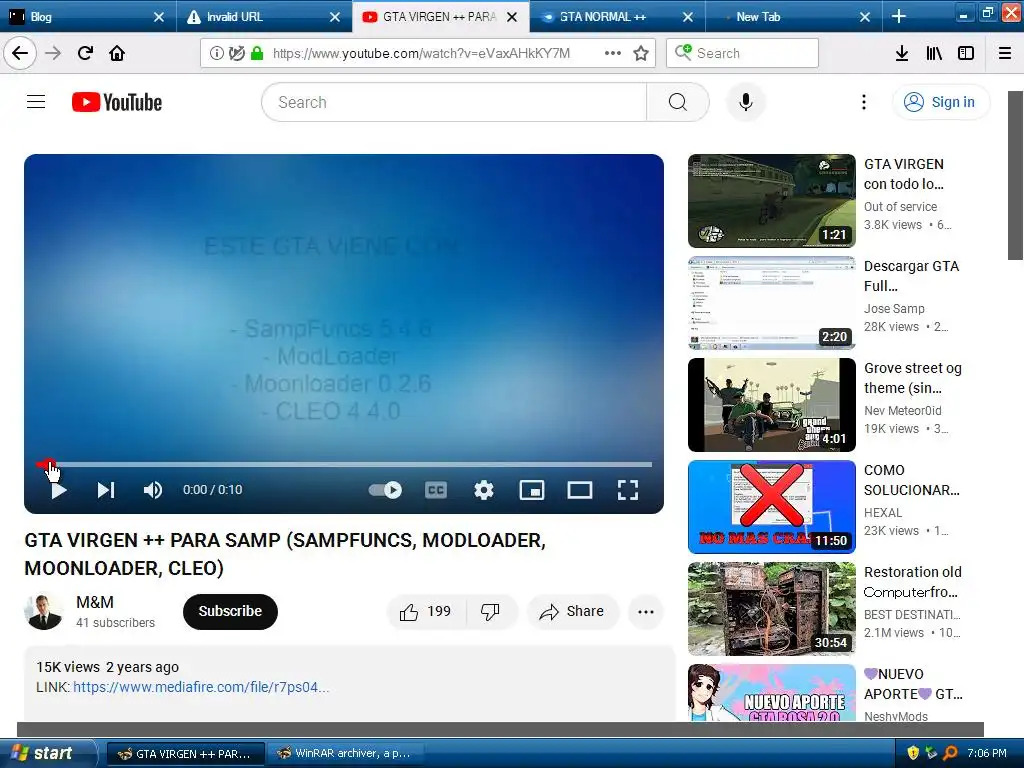Open YouTube settings three-dot menu
This screenshot has height=768, width=1024.
click(864, 102)
